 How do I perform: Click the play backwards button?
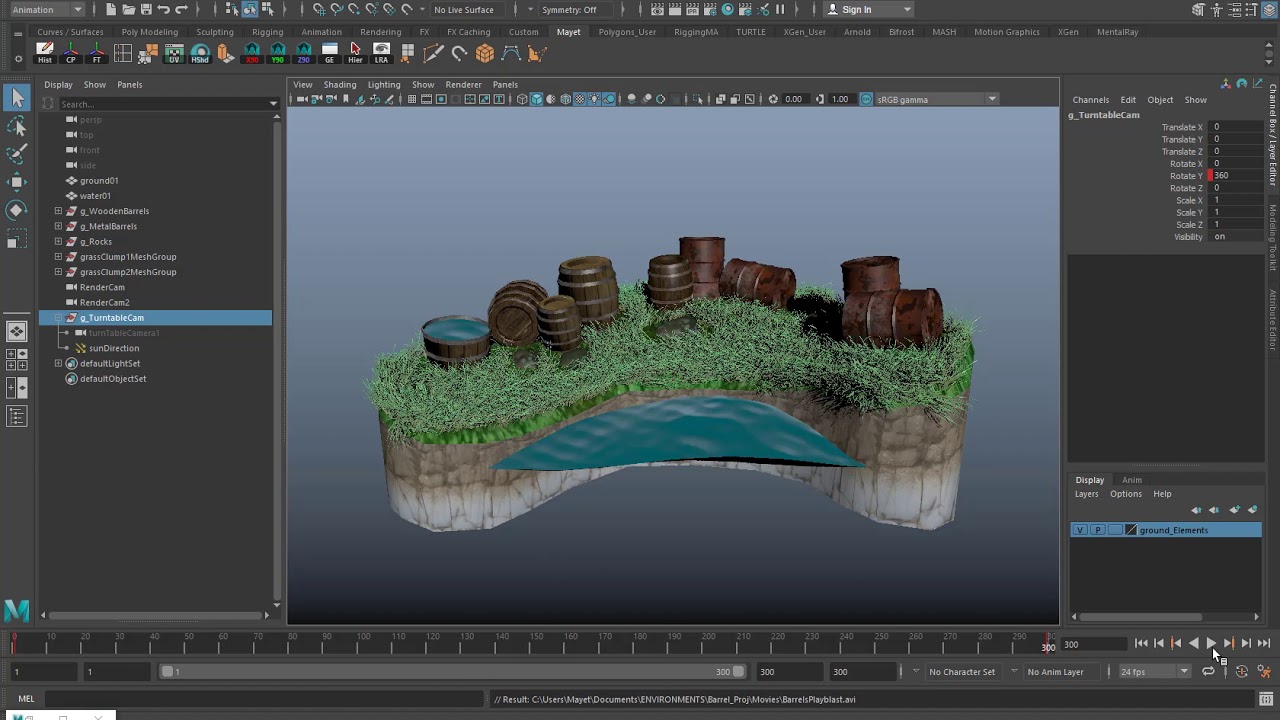pos(1193,644)
